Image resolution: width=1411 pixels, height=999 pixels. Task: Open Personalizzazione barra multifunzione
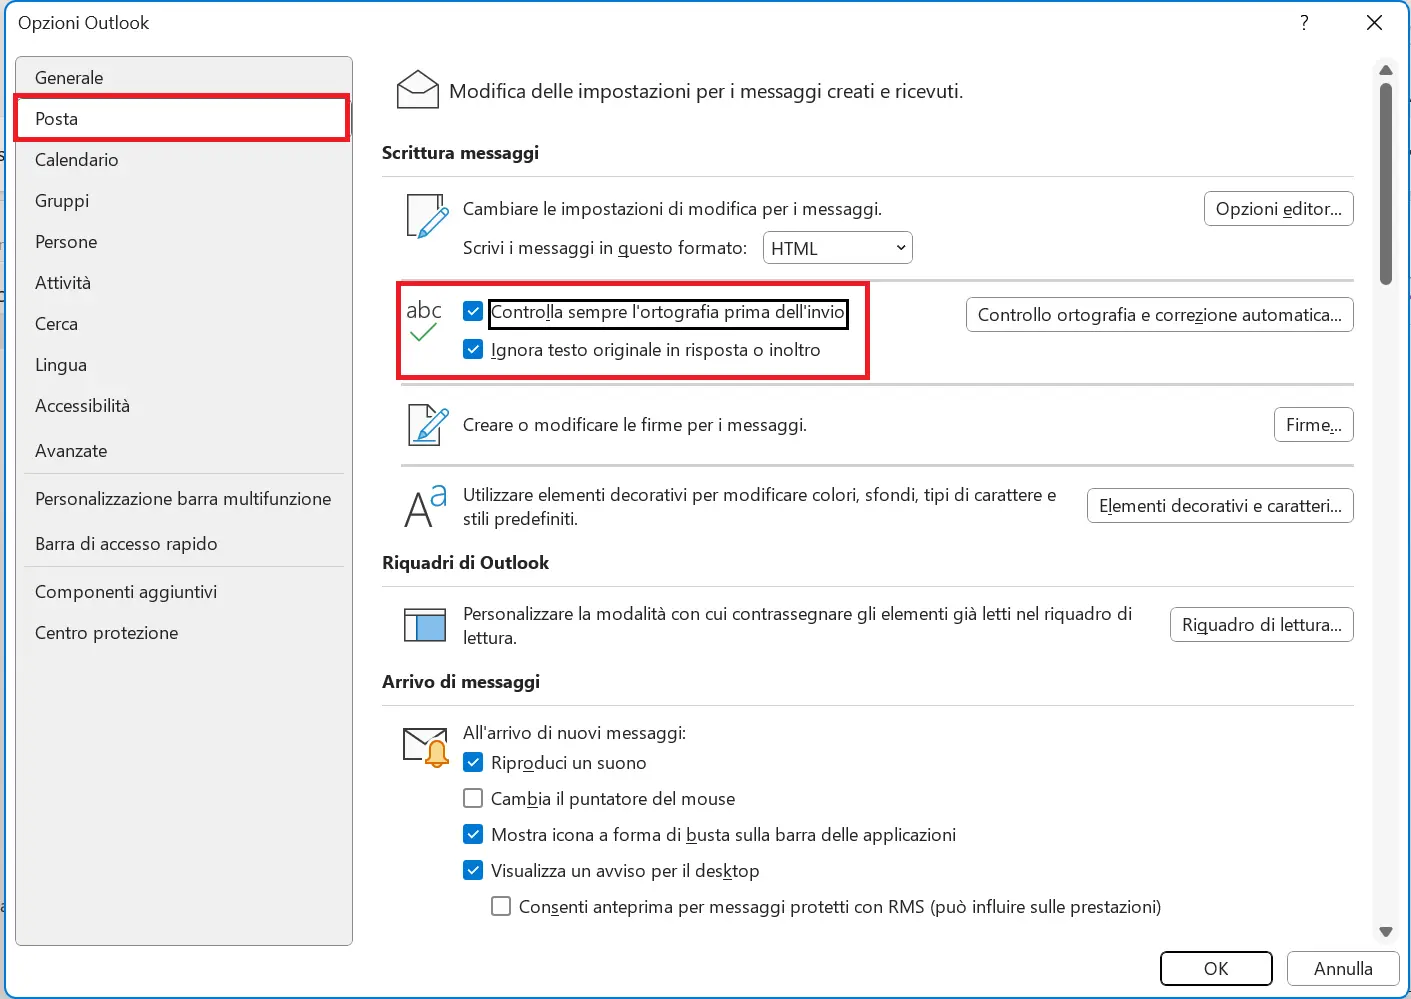184,498
